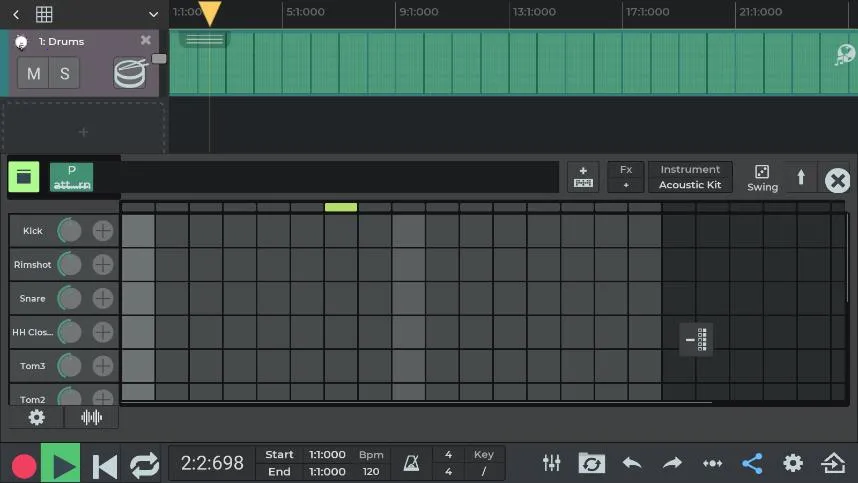
Task: Adjust the Kick volume knob
Action: [x=70, y=231]
